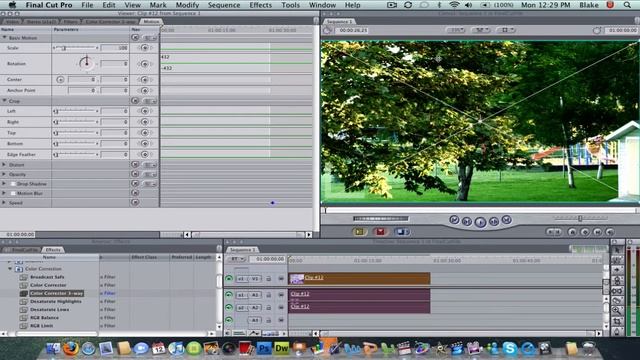Open Skype from the Dock

pyautogui.click(x=509, y=349)
